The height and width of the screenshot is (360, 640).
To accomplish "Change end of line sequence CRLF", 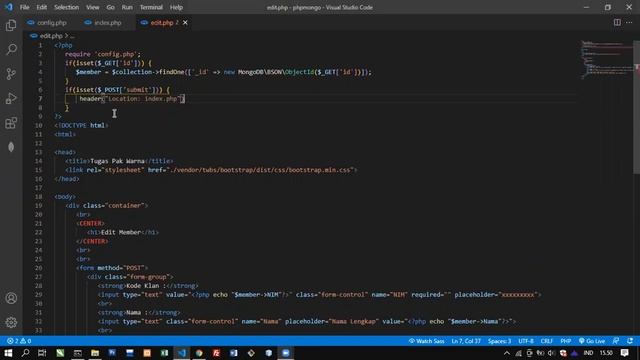I will coord(546,341).
